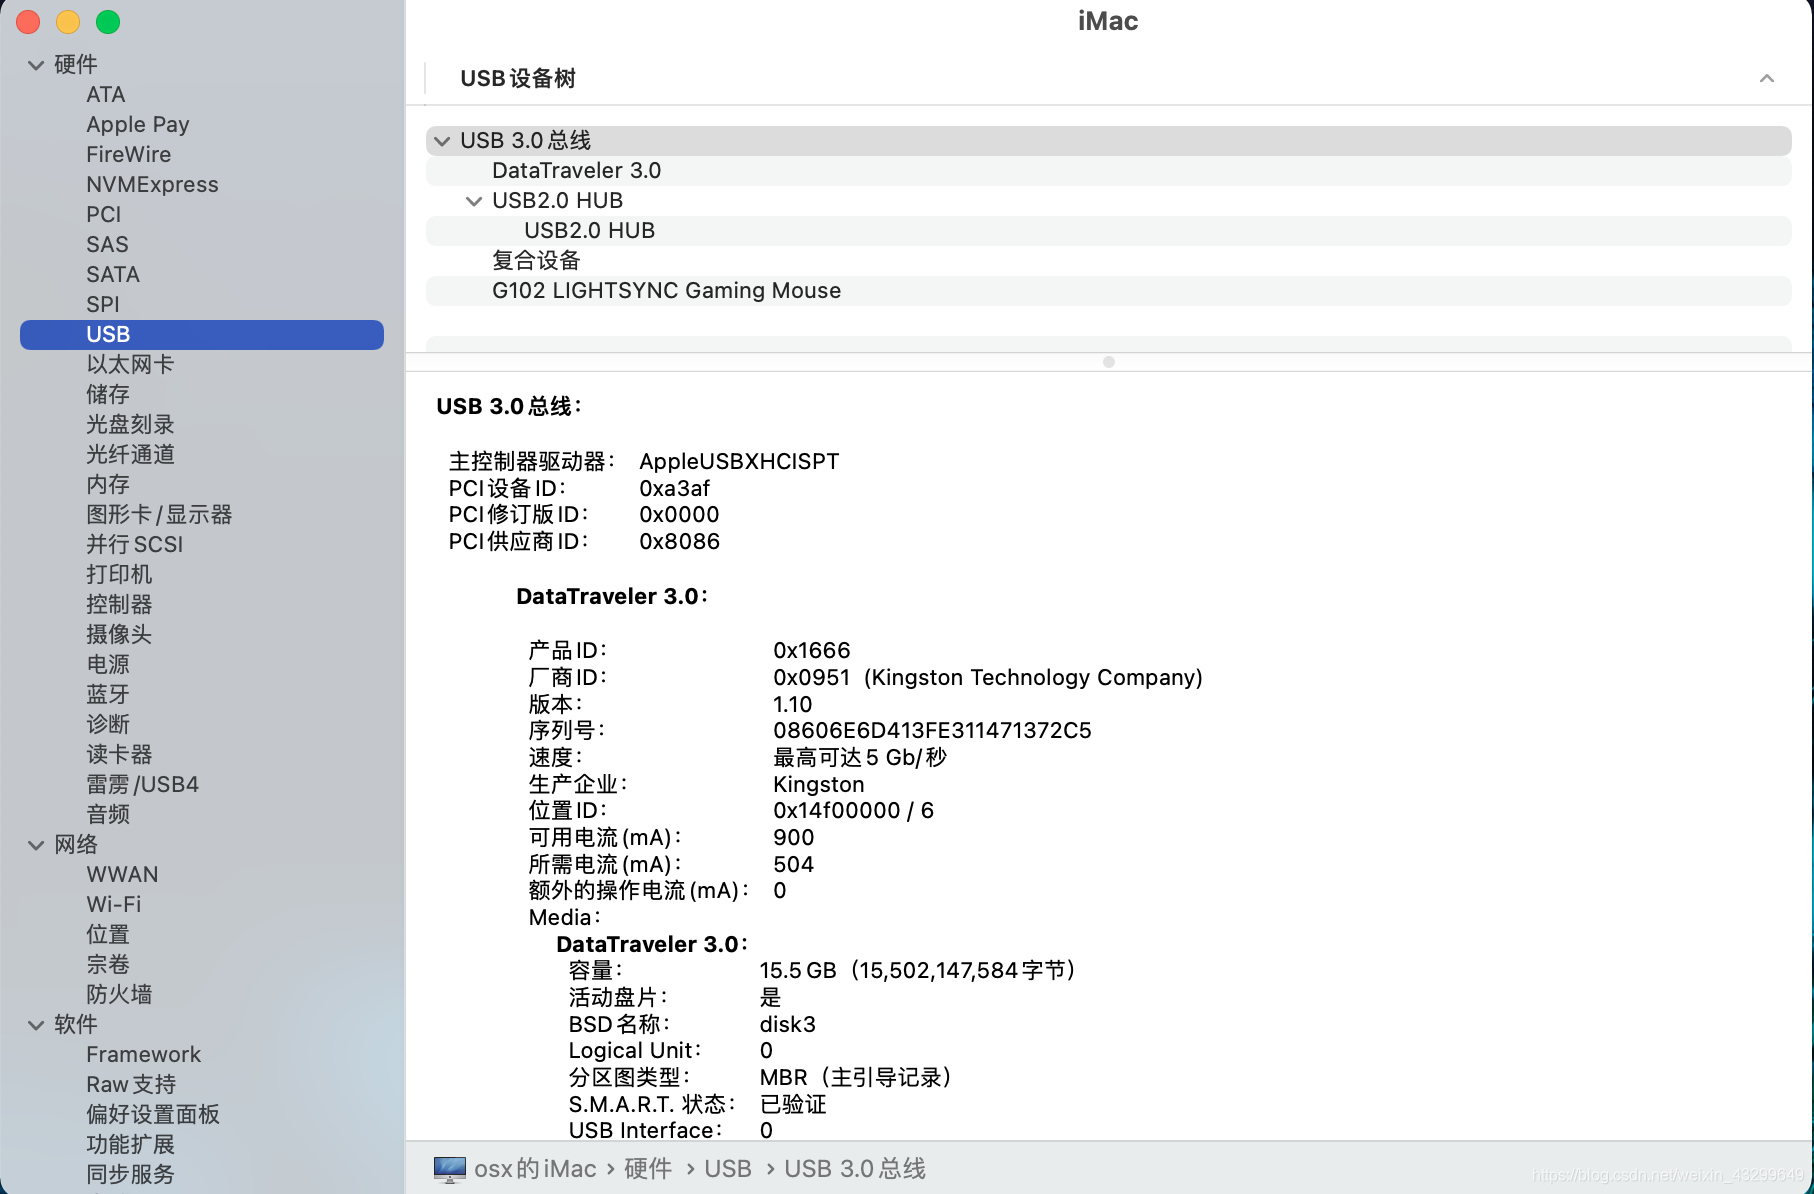
Task: Open 位置 under 网络
Action: pyautogui.click(x=108, y=935)
